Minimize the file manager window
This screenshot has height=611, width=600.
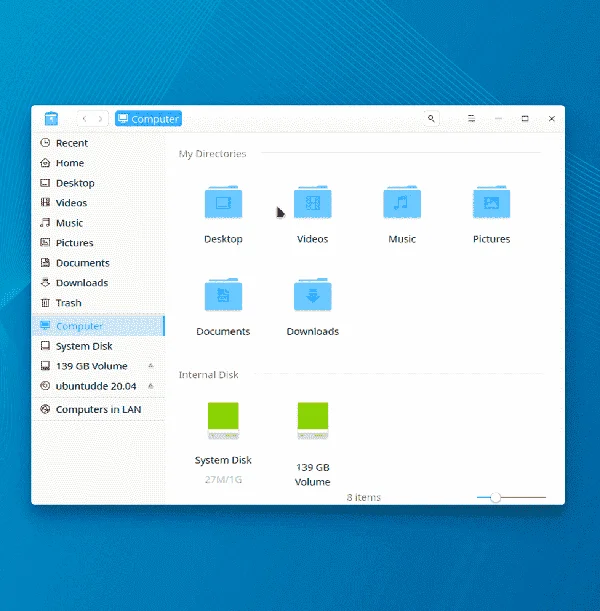click(498, 118)
